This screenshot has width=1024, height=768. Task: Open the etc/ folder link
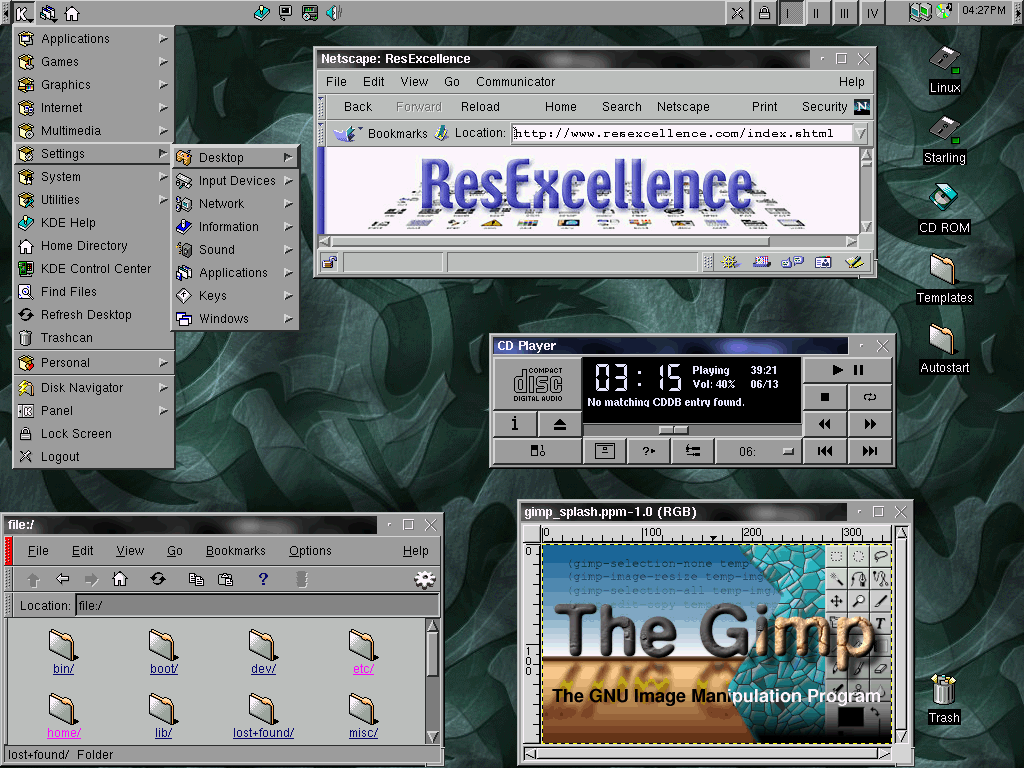tap(363, 669)
